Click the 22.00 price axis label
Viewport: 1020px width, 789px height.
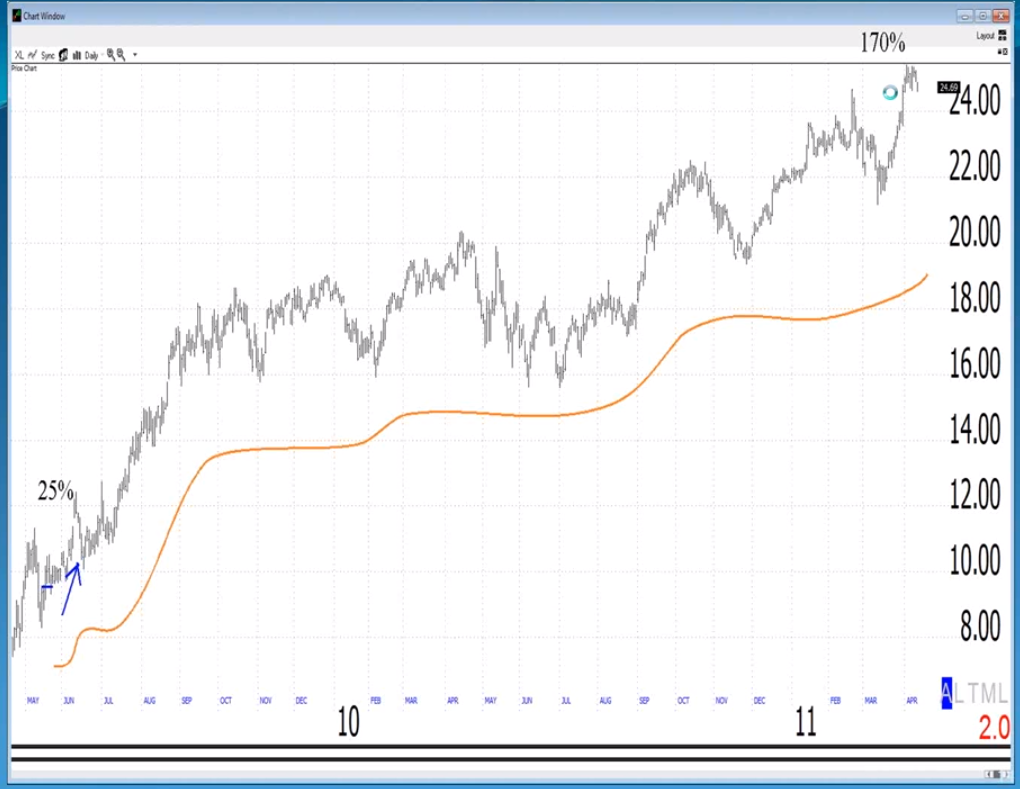[x=974, y=167]
